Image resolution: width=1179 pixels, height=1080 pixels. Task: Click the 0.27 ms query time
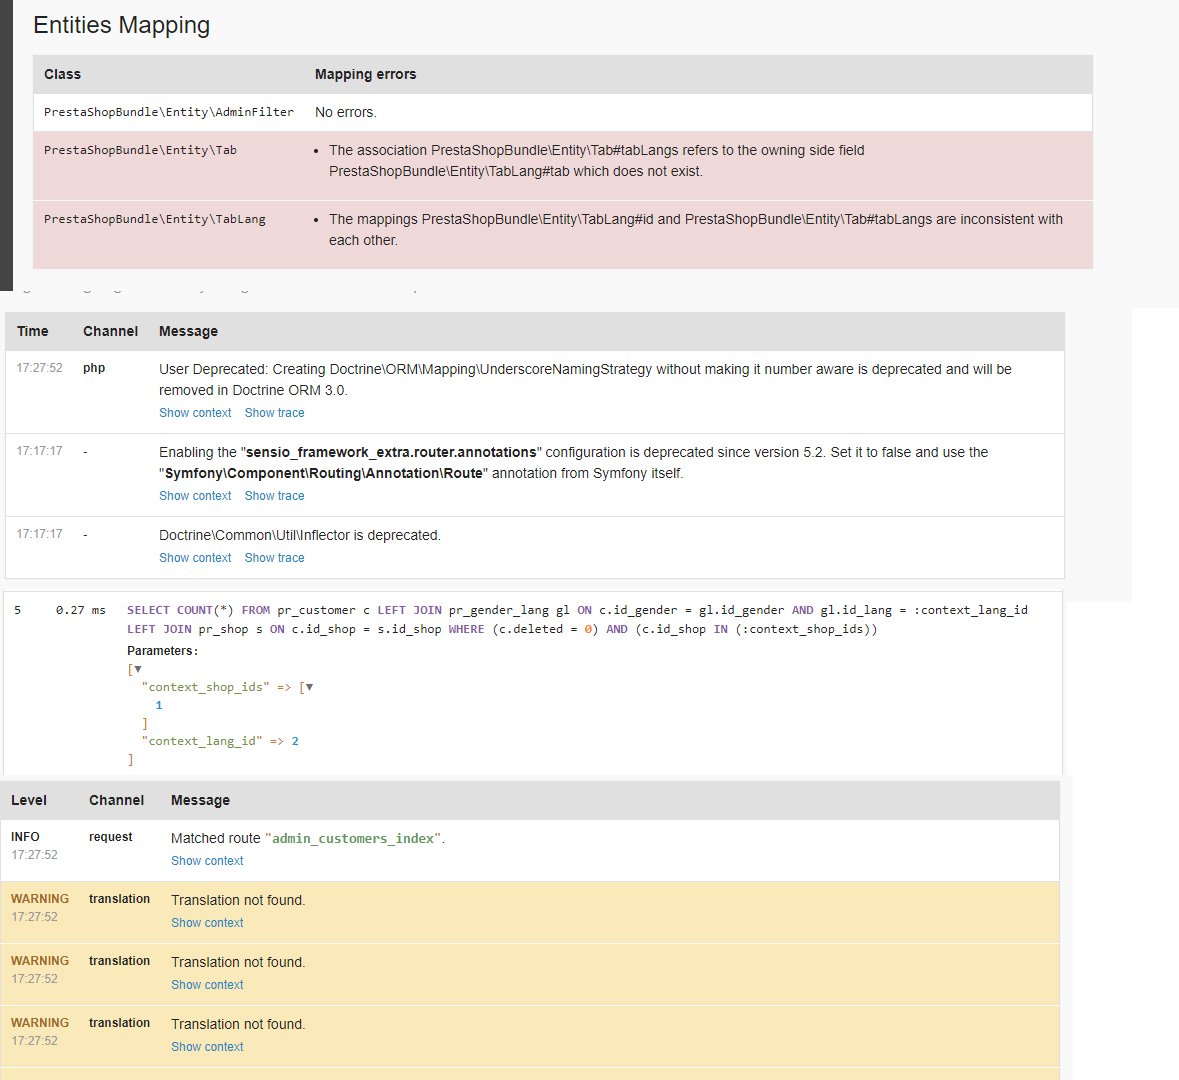(80, 610)
